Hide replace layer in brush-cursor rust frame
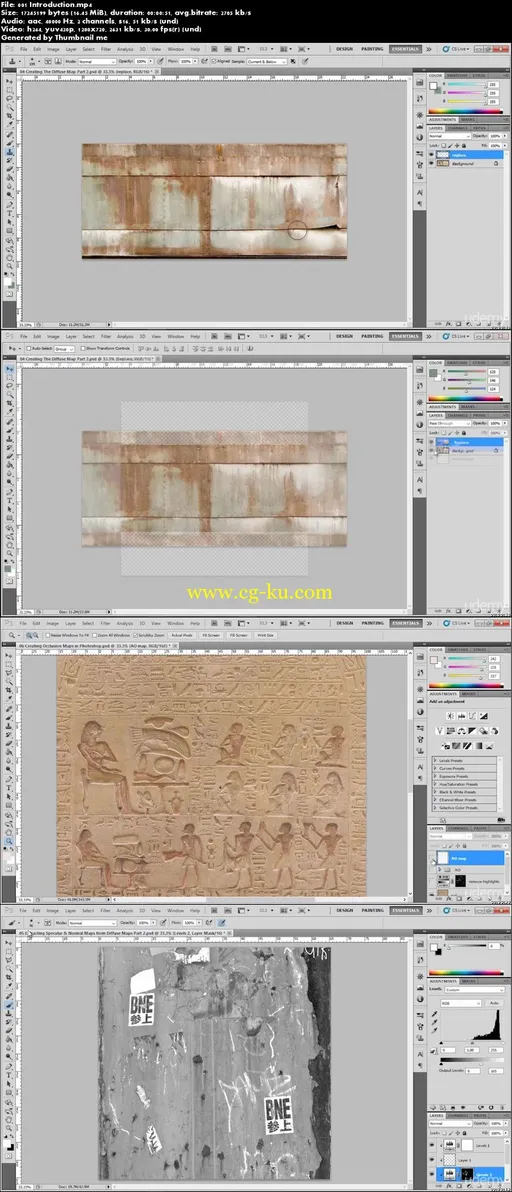The height and width of the screenshot is (1192, 512). (x=431, y=154)
